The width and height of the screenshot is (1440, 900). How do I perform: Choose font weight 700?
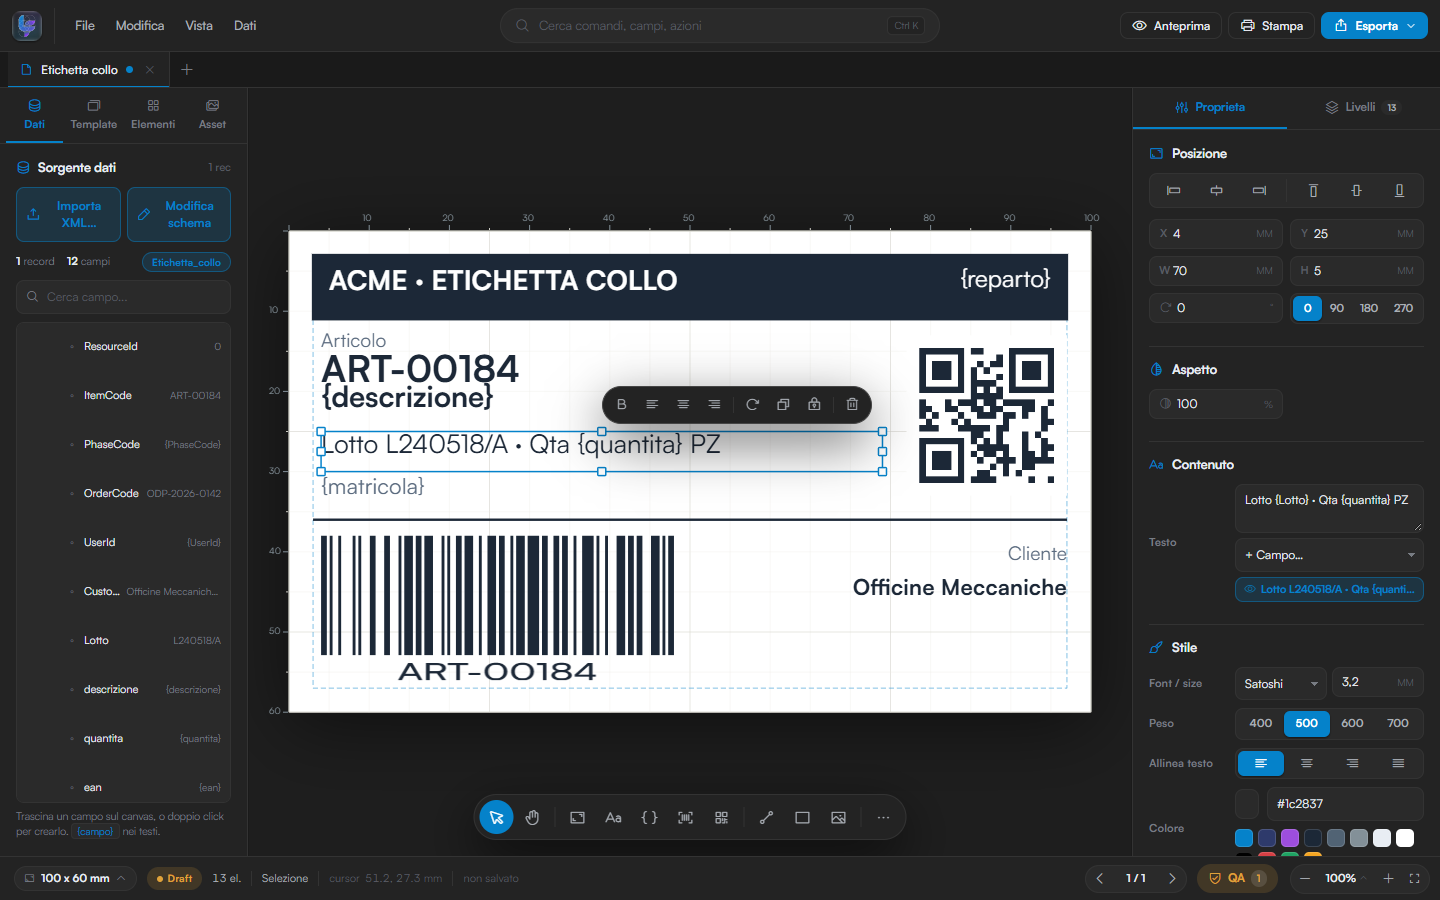pyautogui.click(x=1398, y=723)
